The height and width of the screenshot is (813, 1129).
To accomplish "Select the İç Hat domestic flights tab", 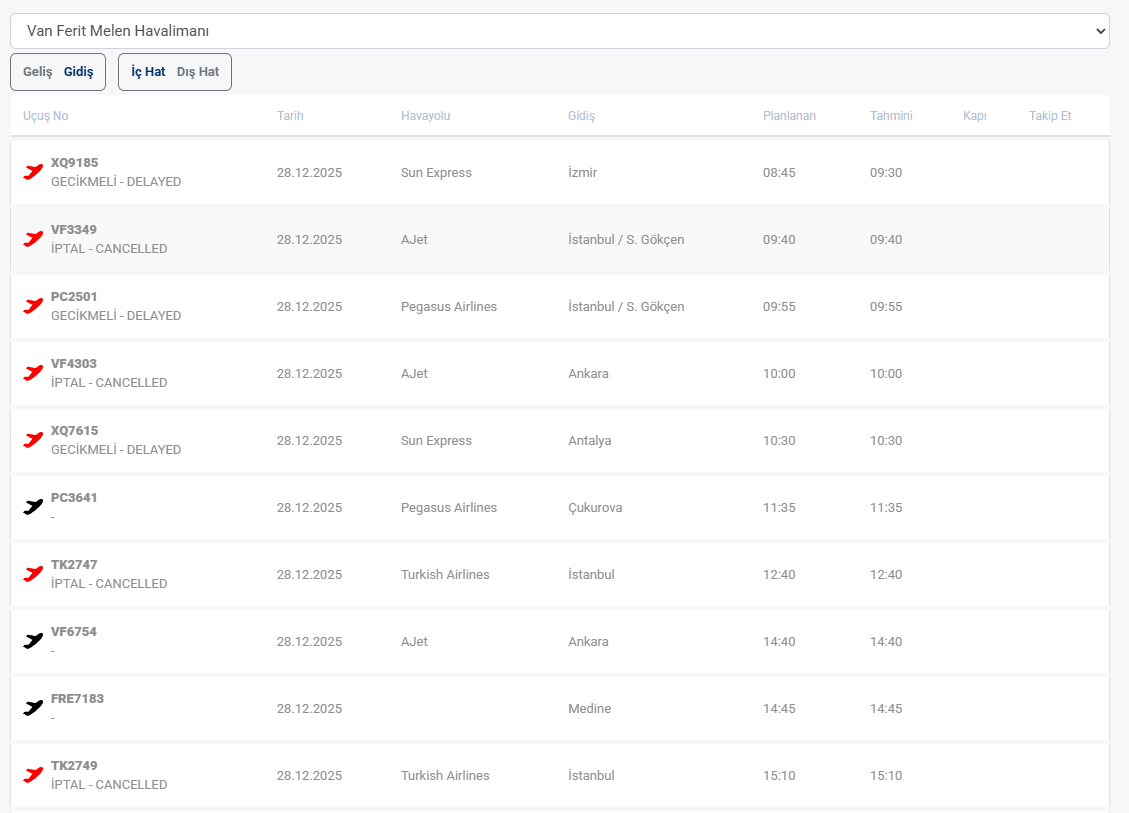I will point(148,72).
